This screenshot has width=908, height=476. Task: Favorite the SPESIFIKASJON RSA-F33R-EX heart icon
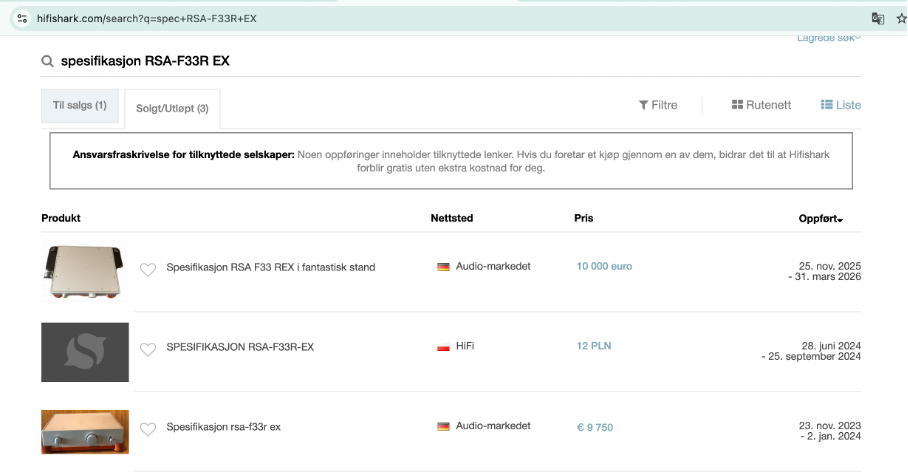point(148,349)
